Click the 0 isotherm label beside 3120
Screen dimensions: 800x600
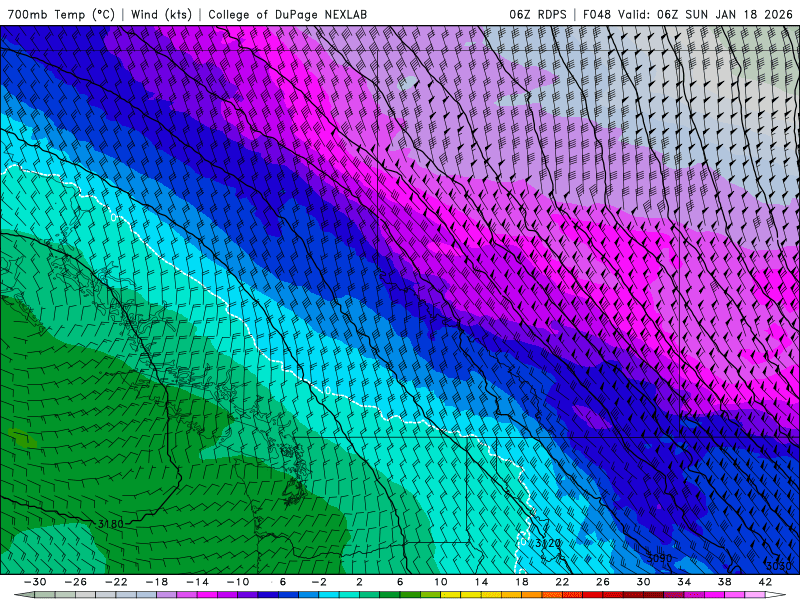click(523, 542)
